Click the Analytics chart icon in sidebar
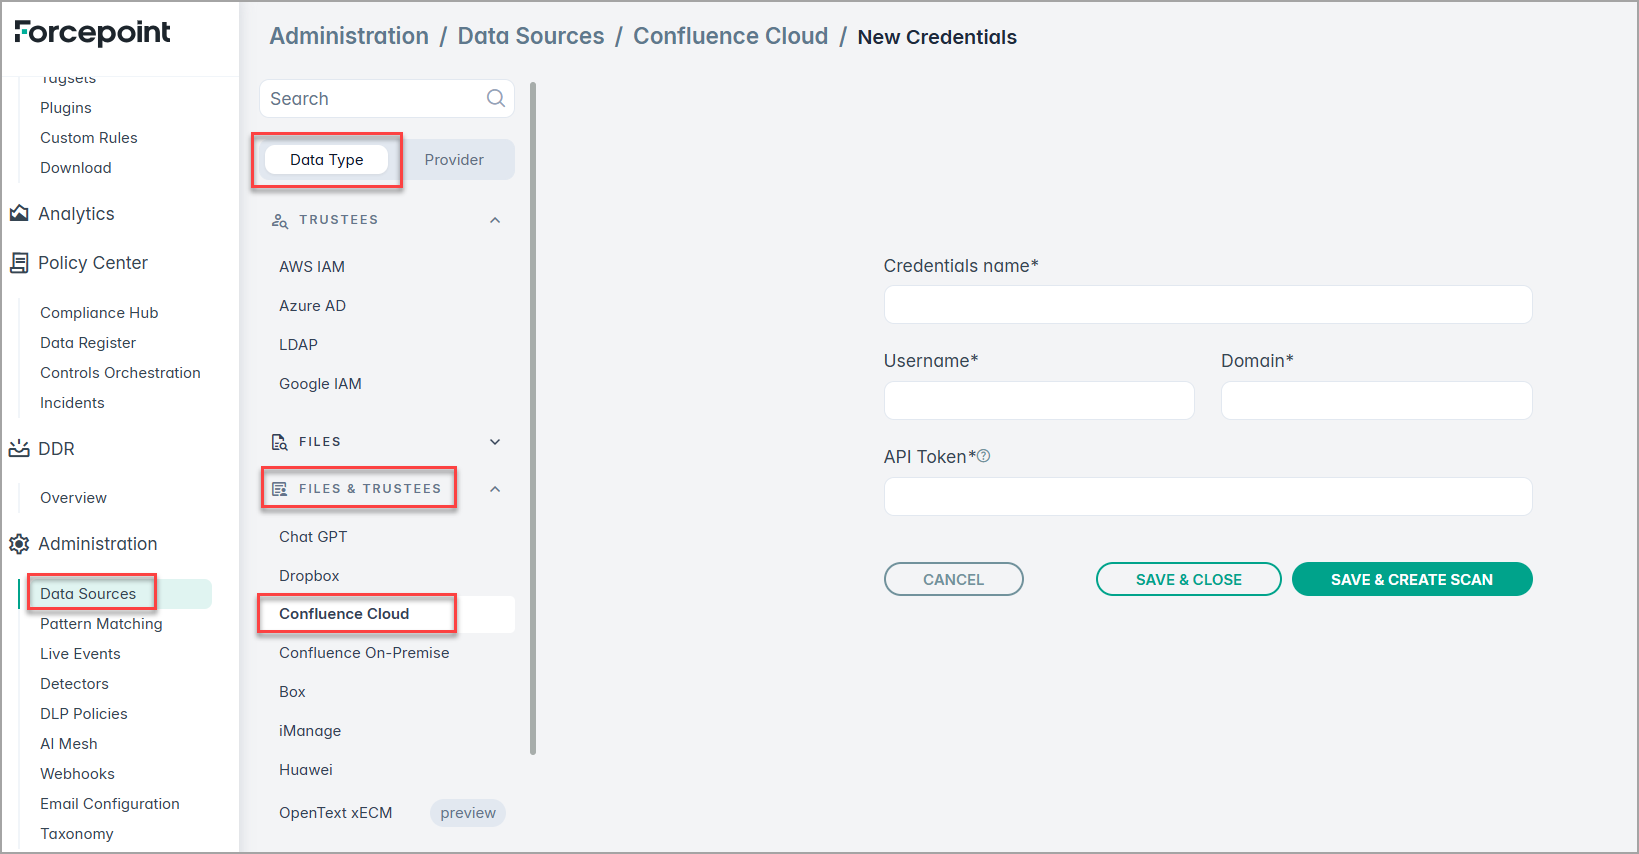The image size is (1639, 854). tap(19, 214)
